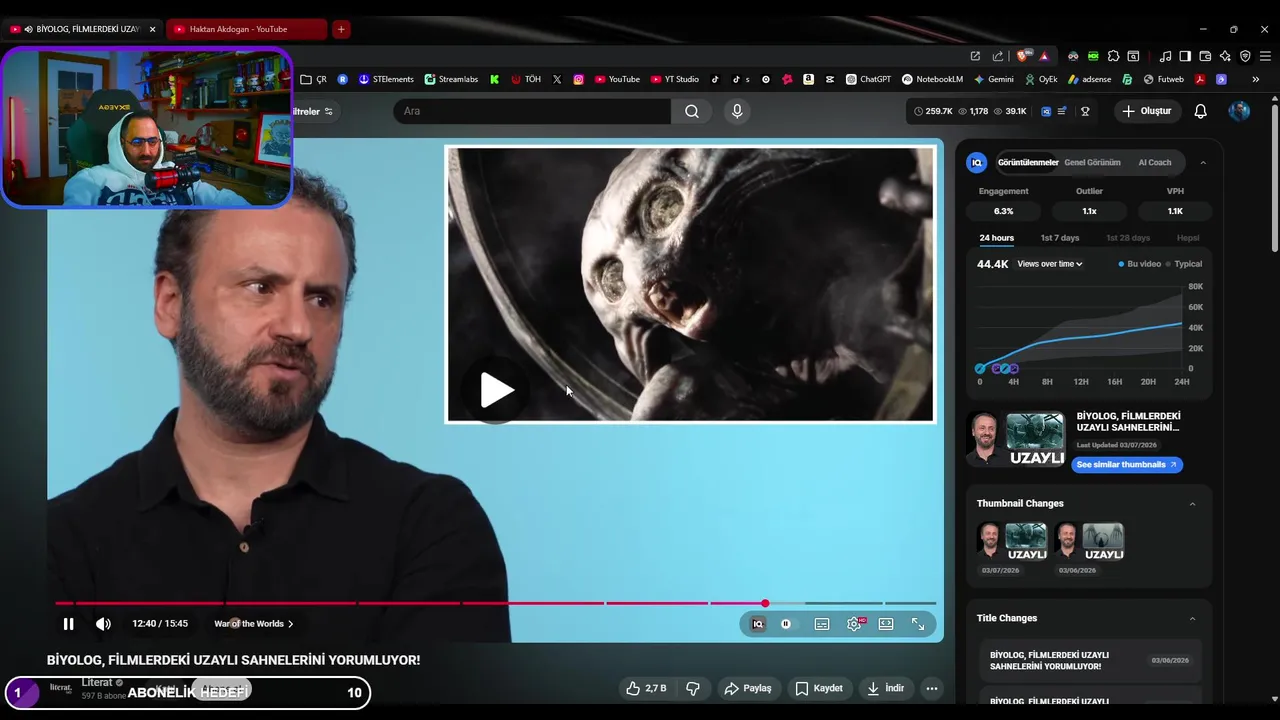
Task: Like the video with the 2,7 B thumbs-up
Action: [646, 688]
